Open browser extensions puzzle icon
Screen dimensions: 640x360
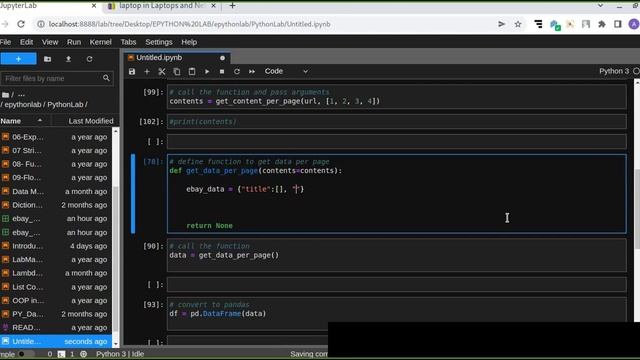click(x=602, y=24)
